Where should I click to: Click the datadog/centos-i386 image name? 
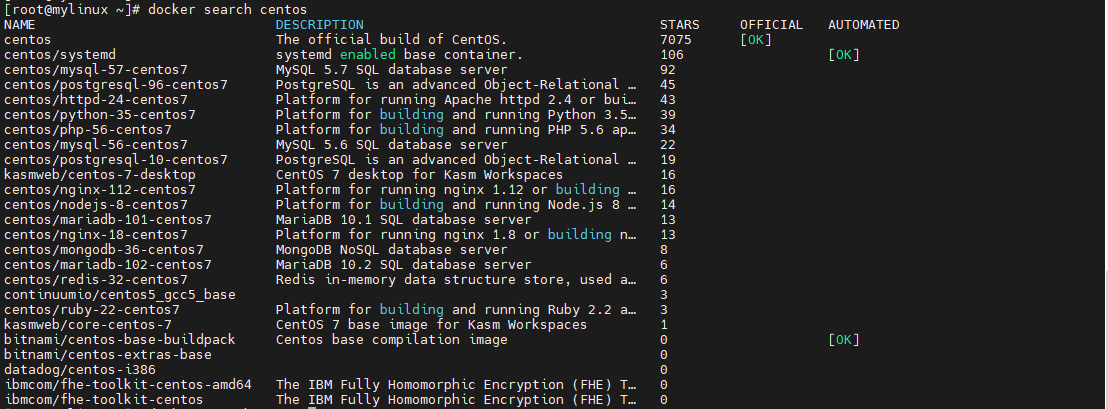click(79, 369)
